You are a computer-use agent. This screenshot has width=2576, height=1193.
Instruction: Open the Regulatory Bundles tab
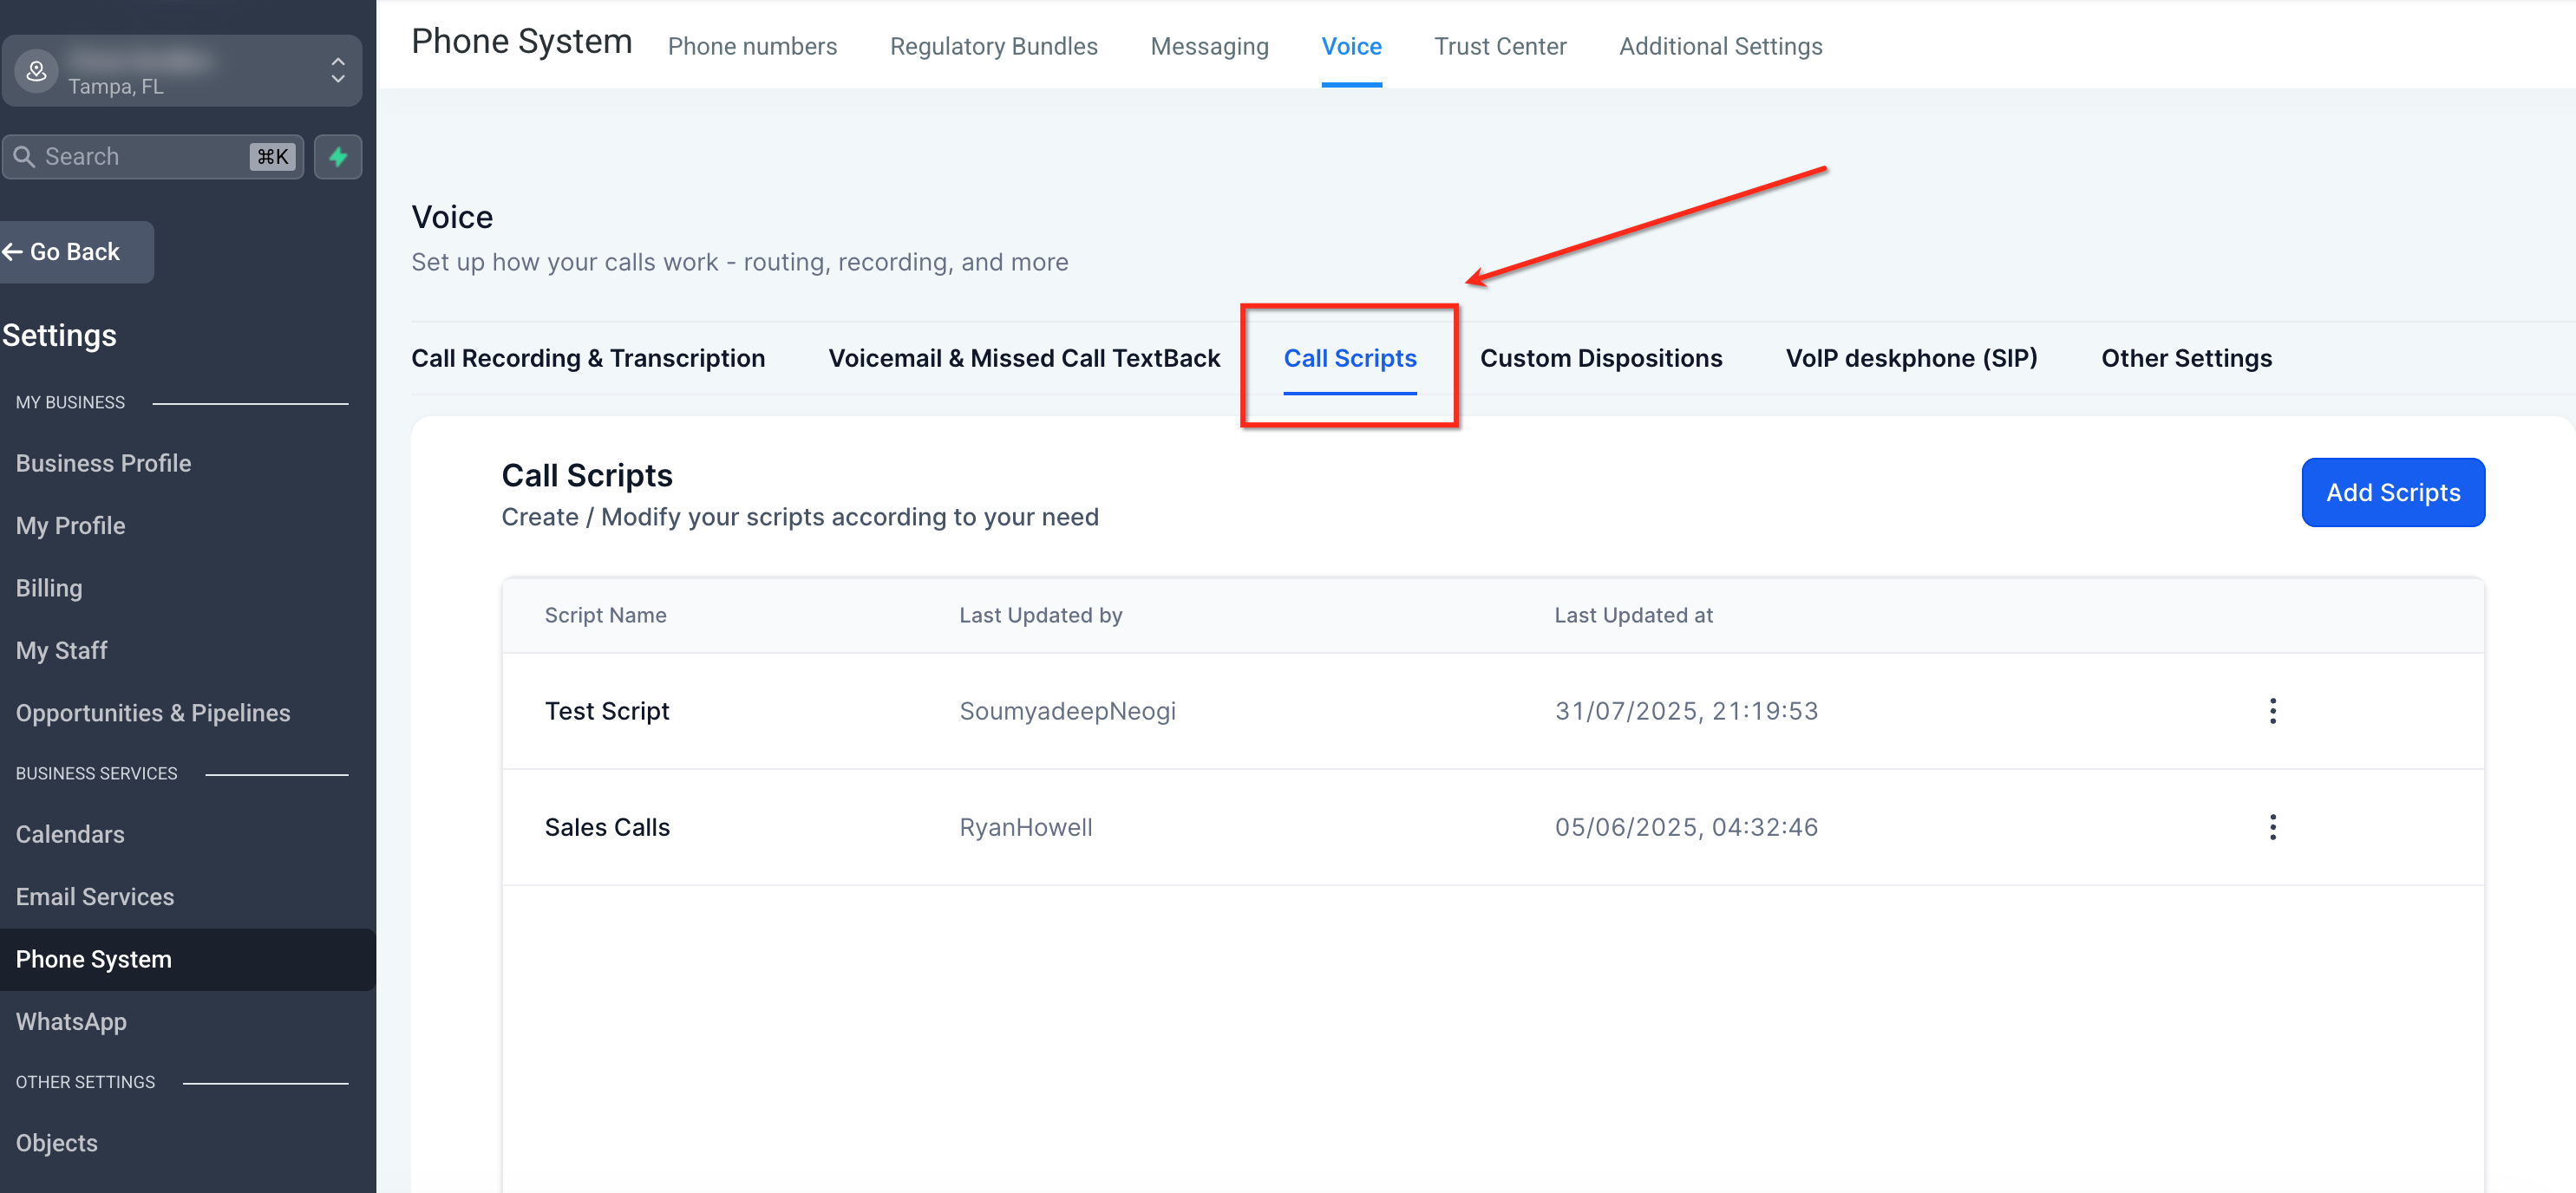point(993,46)
